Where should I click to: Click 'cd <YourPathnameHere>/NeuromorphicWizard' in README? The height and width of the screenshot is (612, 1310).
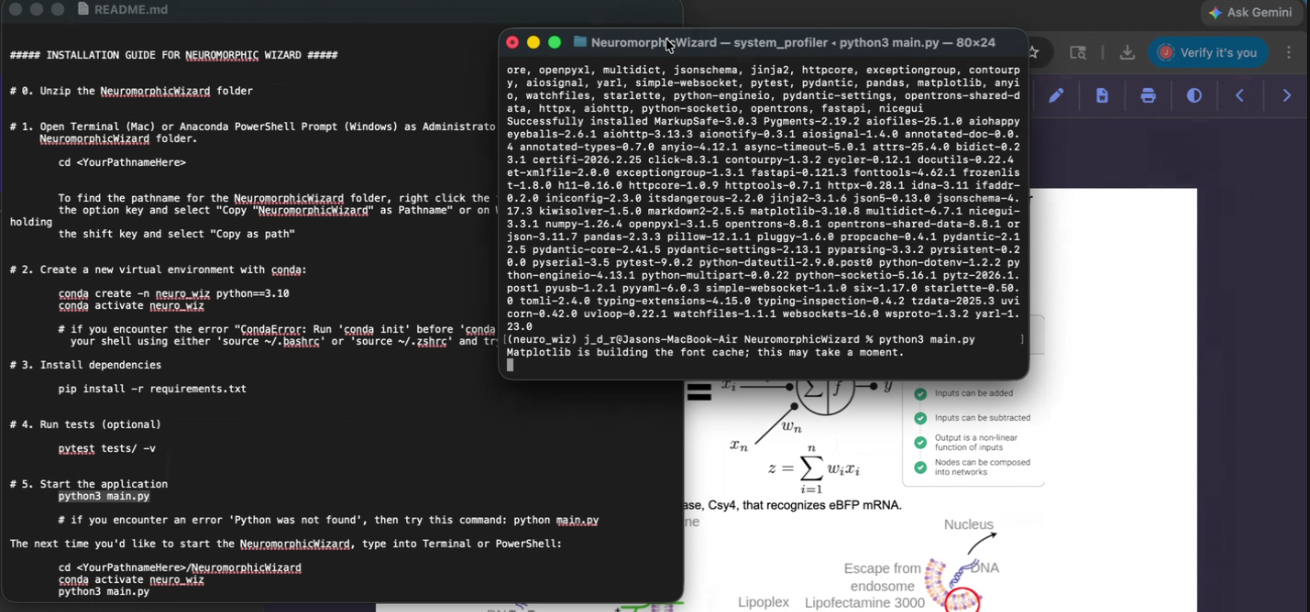[180, 568]
